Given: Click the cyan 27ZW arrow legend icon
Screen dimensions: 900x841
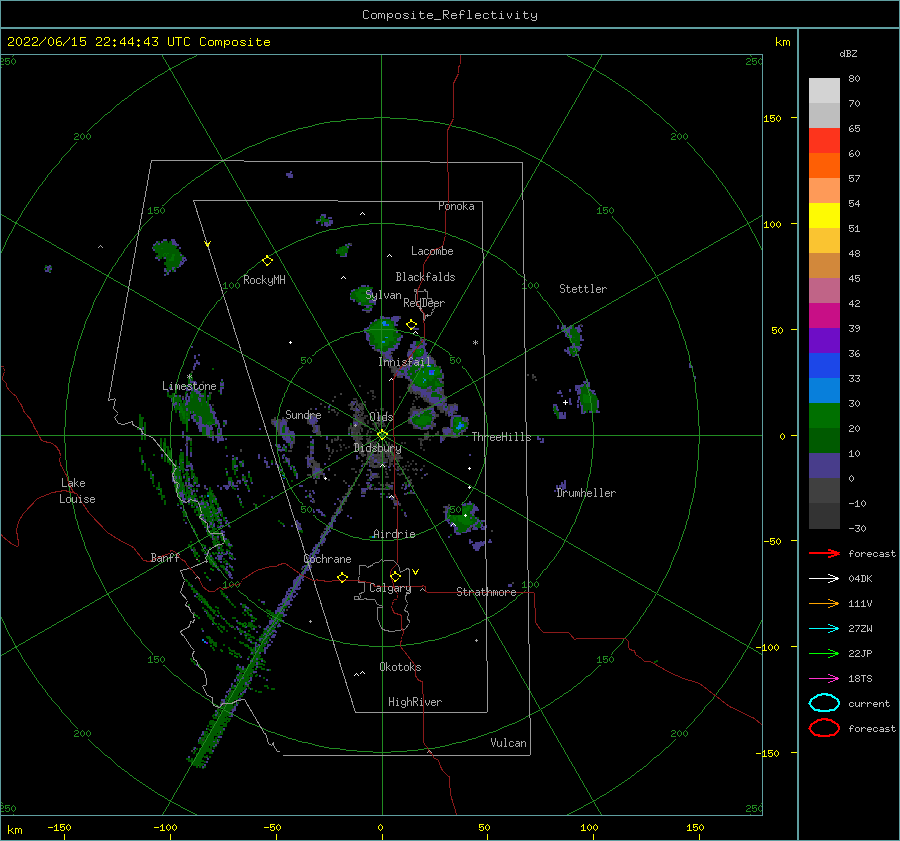Looking at the screenshot, I should [824, 629].
